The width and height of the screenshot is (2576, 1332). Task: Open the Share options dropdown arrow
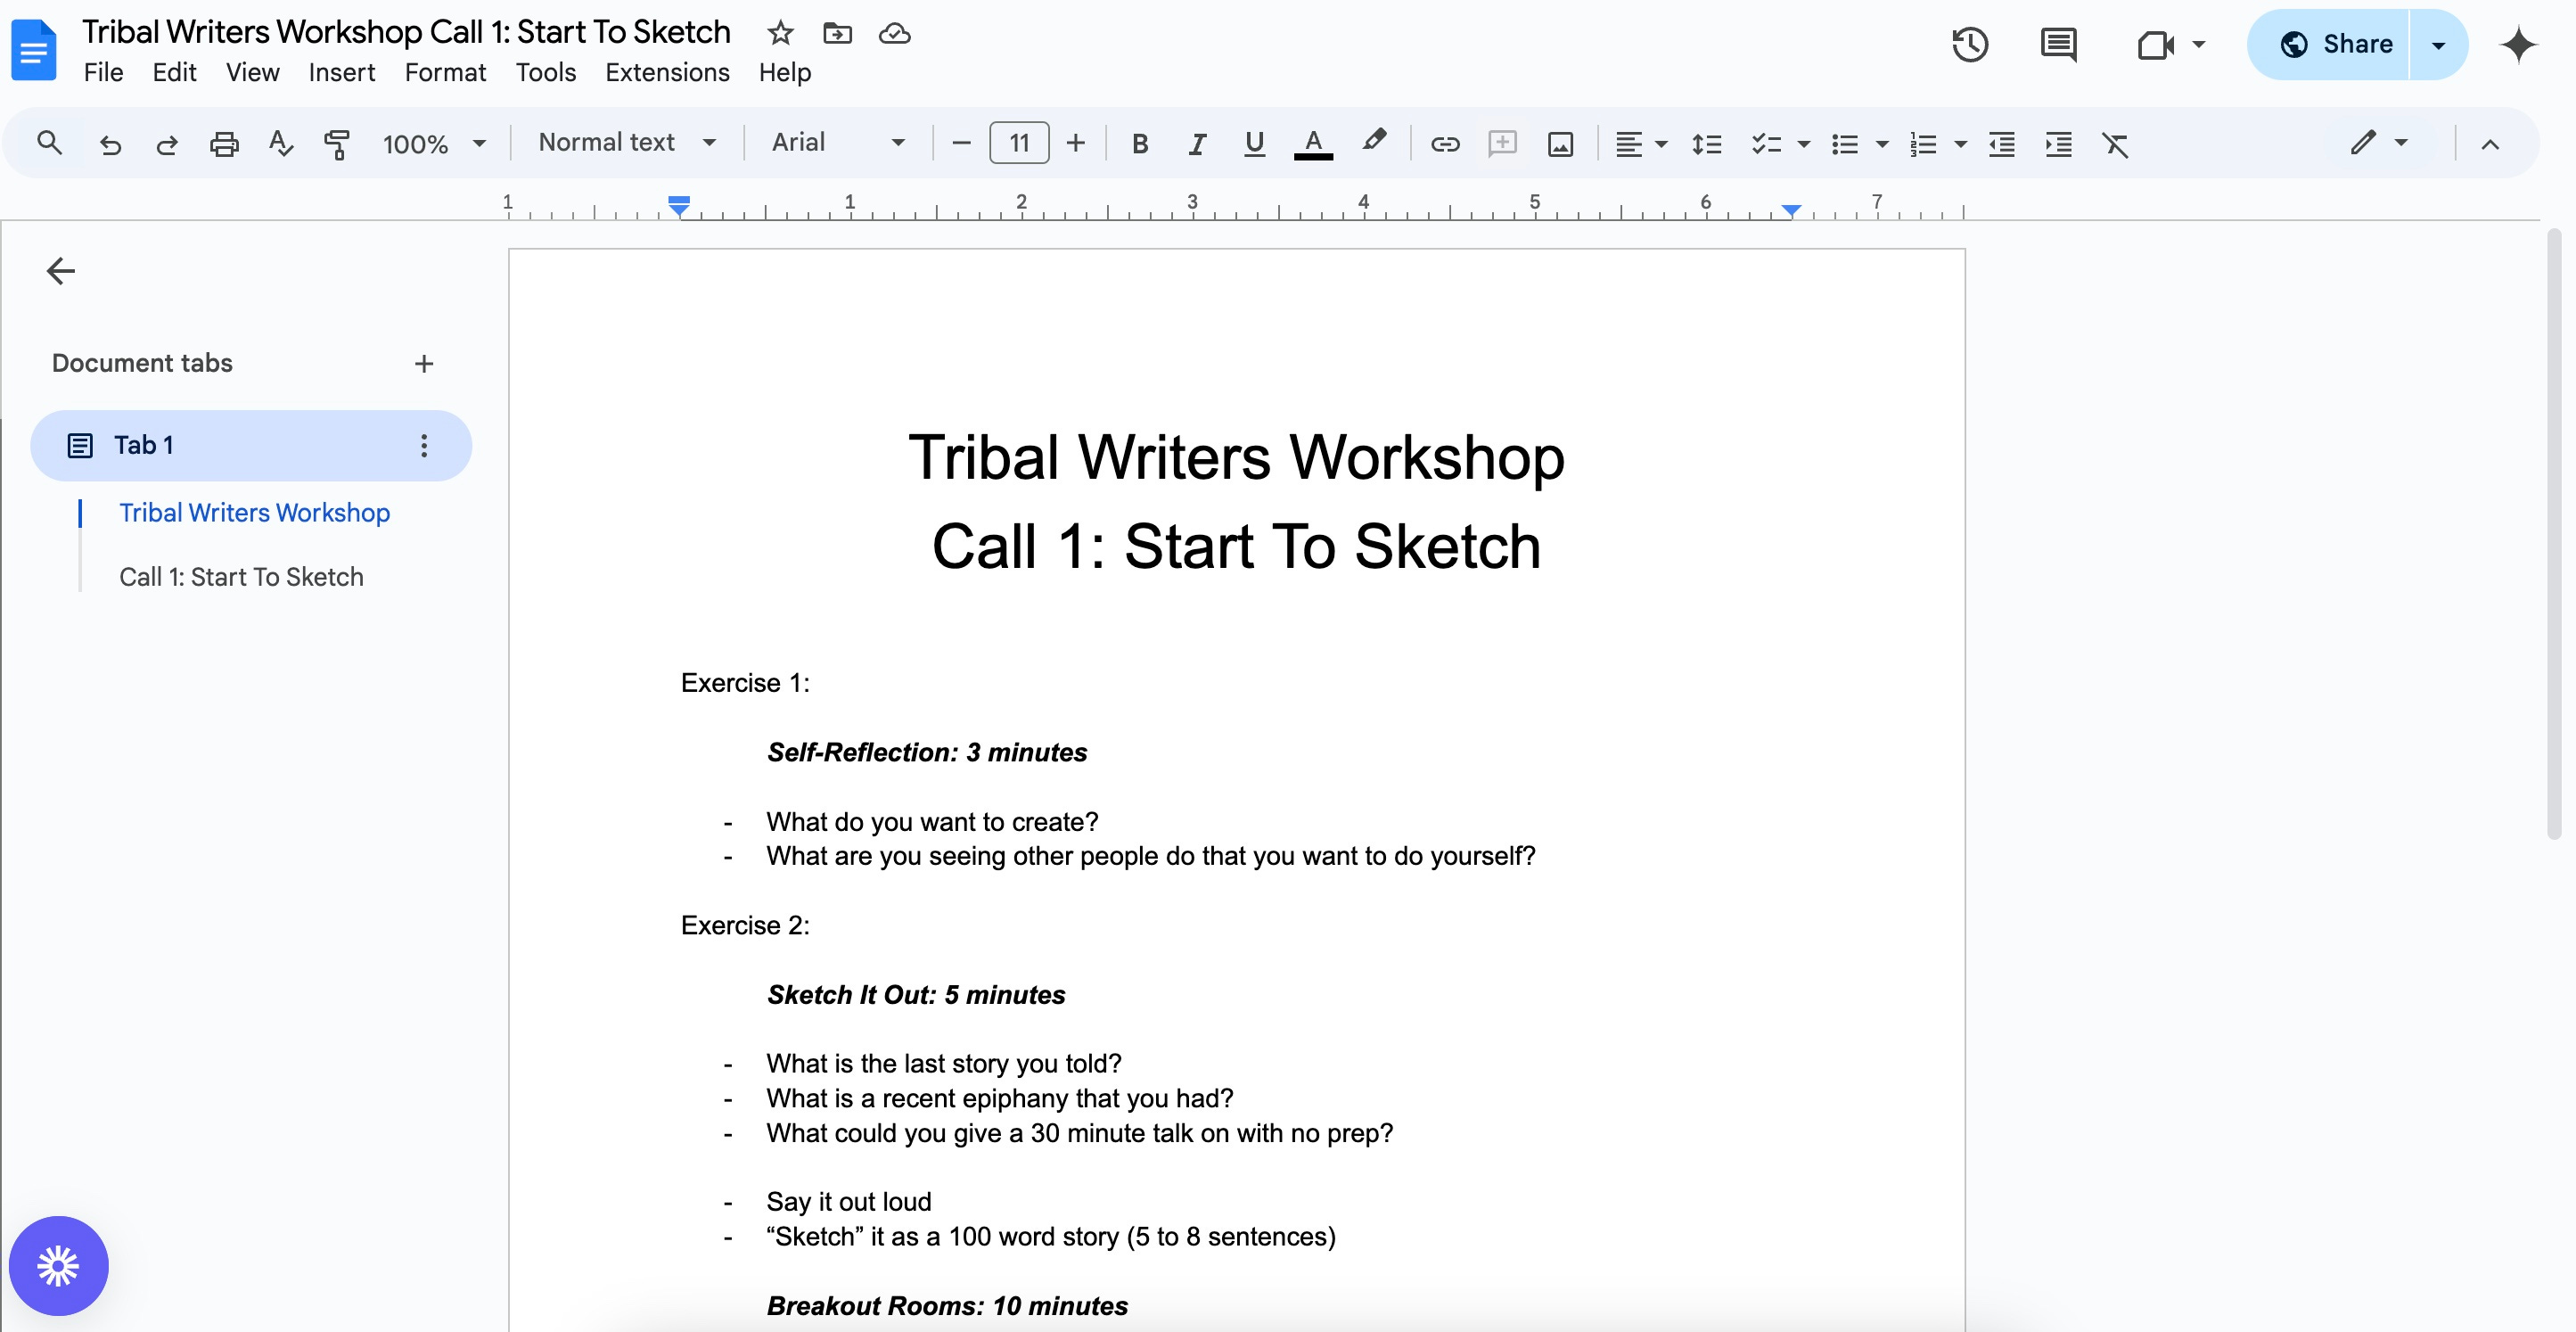2438,45
